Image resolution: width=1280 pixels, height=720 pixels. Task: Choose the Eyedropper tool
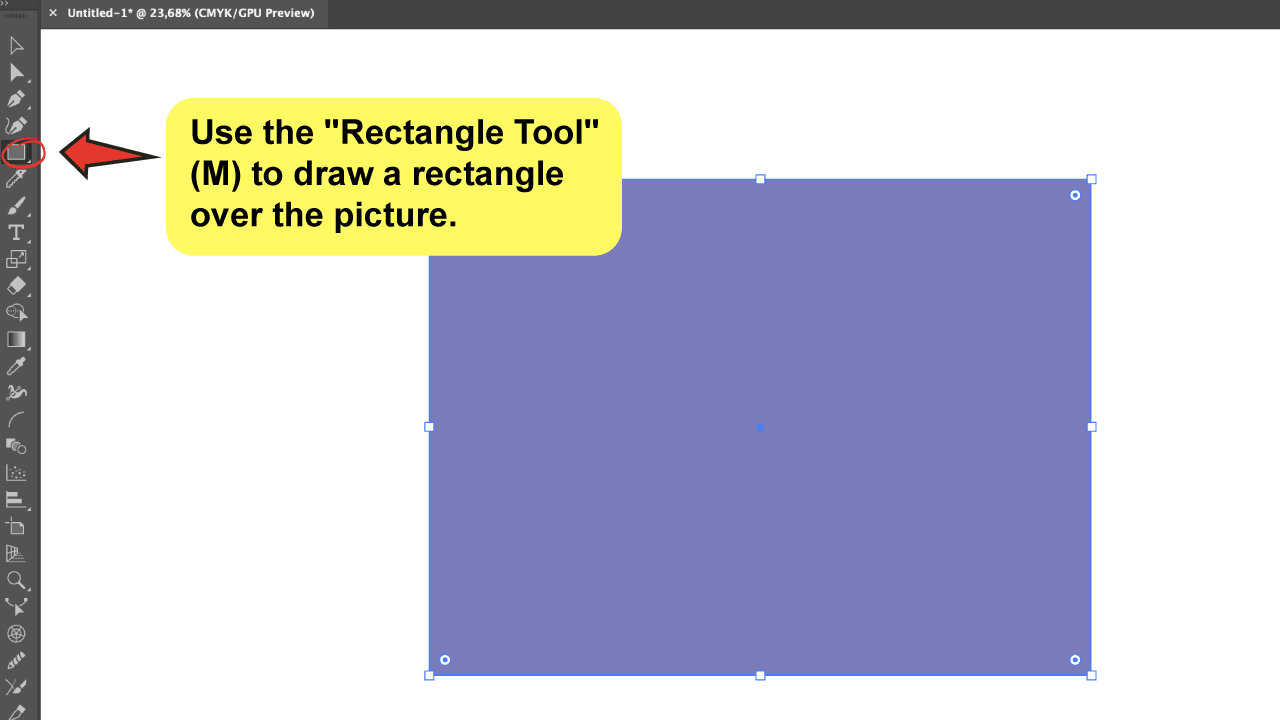pyautogui.click(x=16, y=365)
